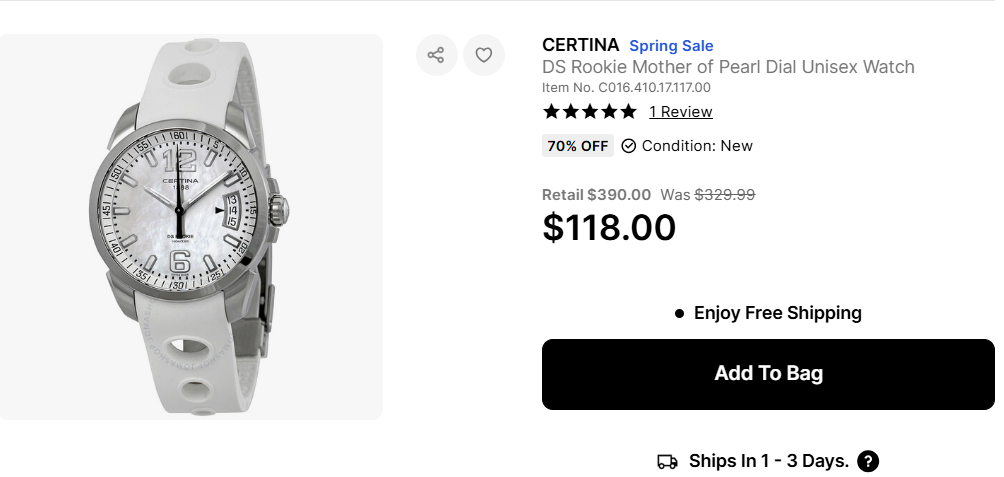Click the white watch product image
Screen dimensions: 1004x477
(x=191, y=227)
